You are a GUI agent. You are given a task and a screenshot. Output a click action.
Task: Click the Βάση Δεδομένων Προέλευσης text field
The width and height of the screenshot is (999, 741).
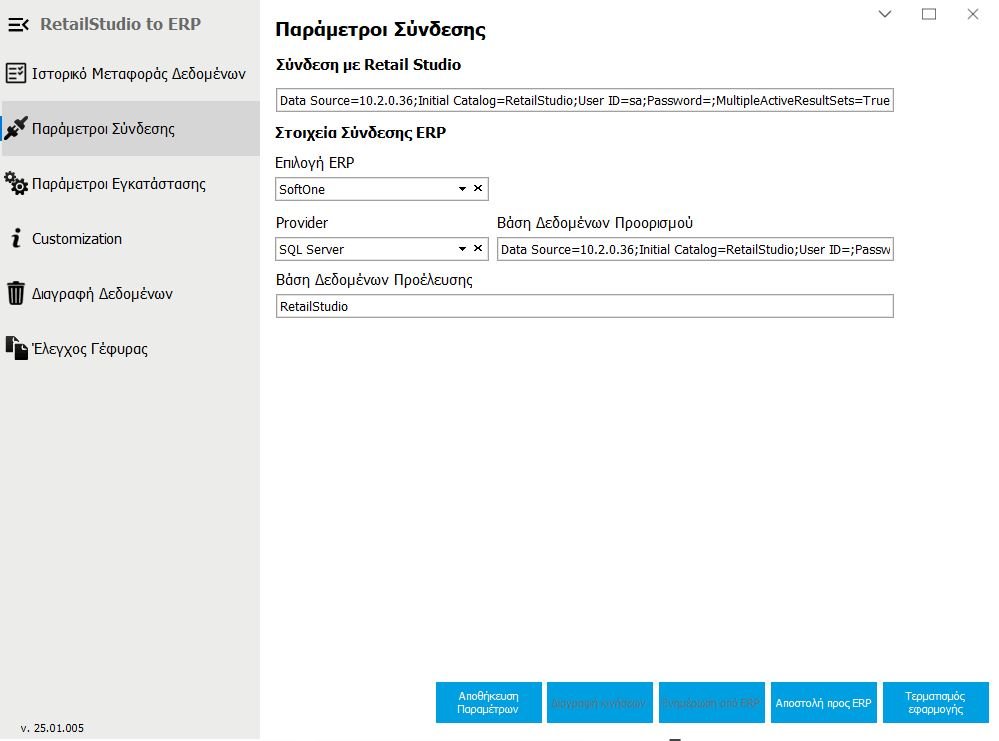coord(584,307)
